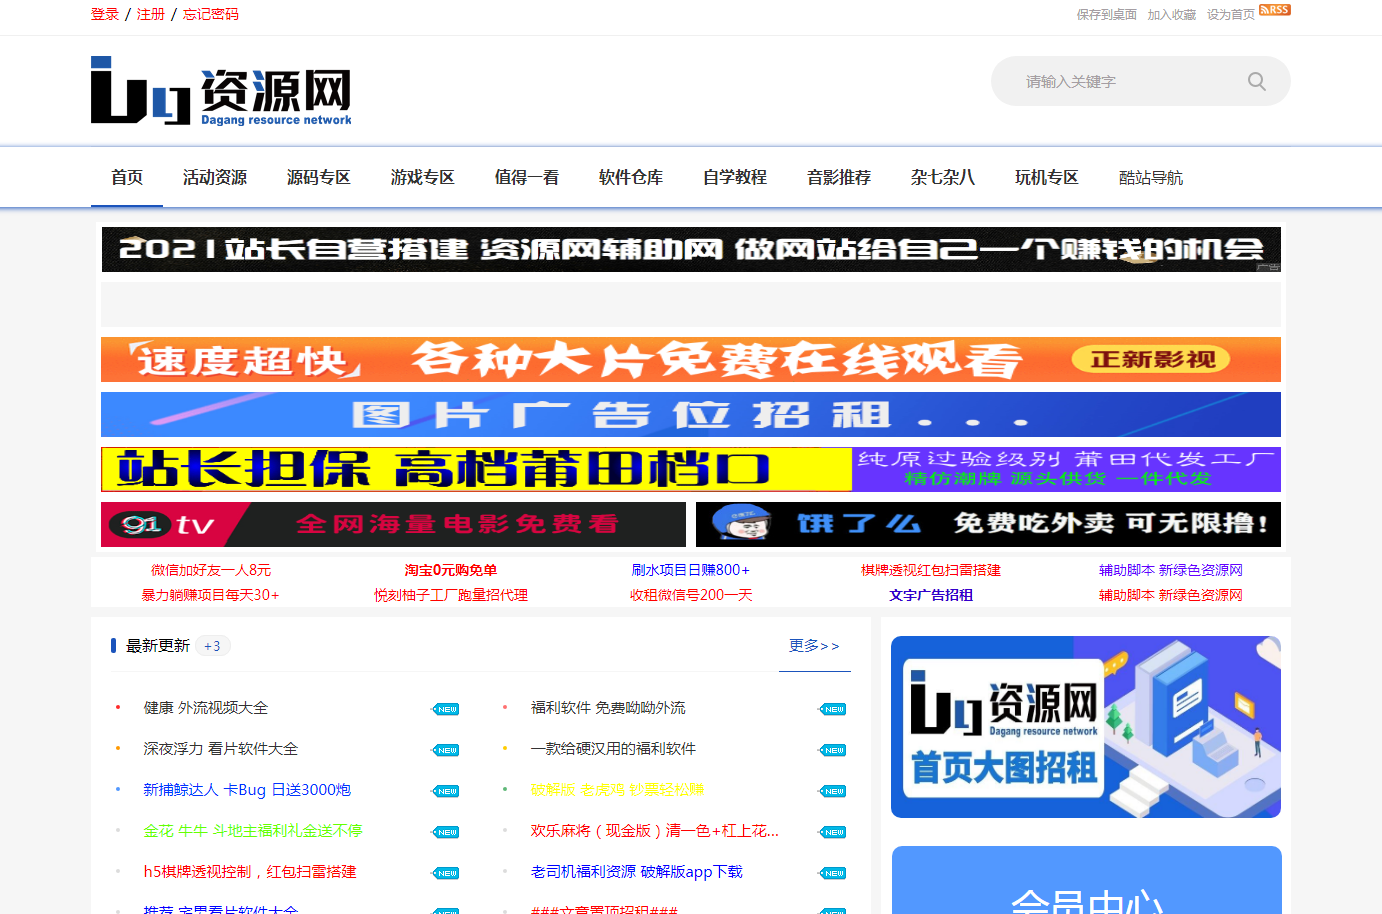Open the 淘宝0元购免单 text ad
Viewport: 1382px width, 914px height.
coord(450,570)
